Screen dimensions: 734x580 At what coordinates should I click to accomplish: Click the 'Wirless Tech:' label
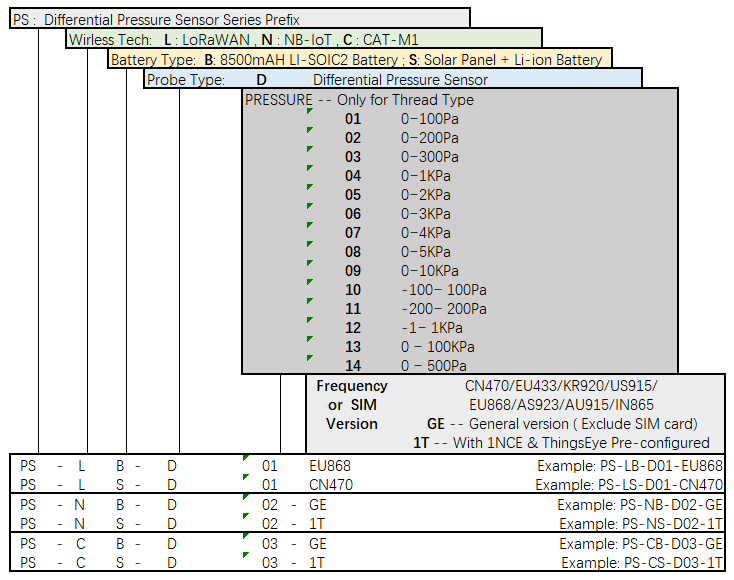[110, 40]
